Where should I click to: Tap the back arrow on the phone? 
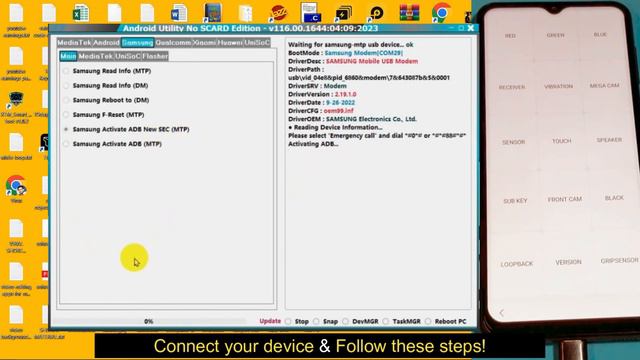pyautogui.click(x=502, y=313)
